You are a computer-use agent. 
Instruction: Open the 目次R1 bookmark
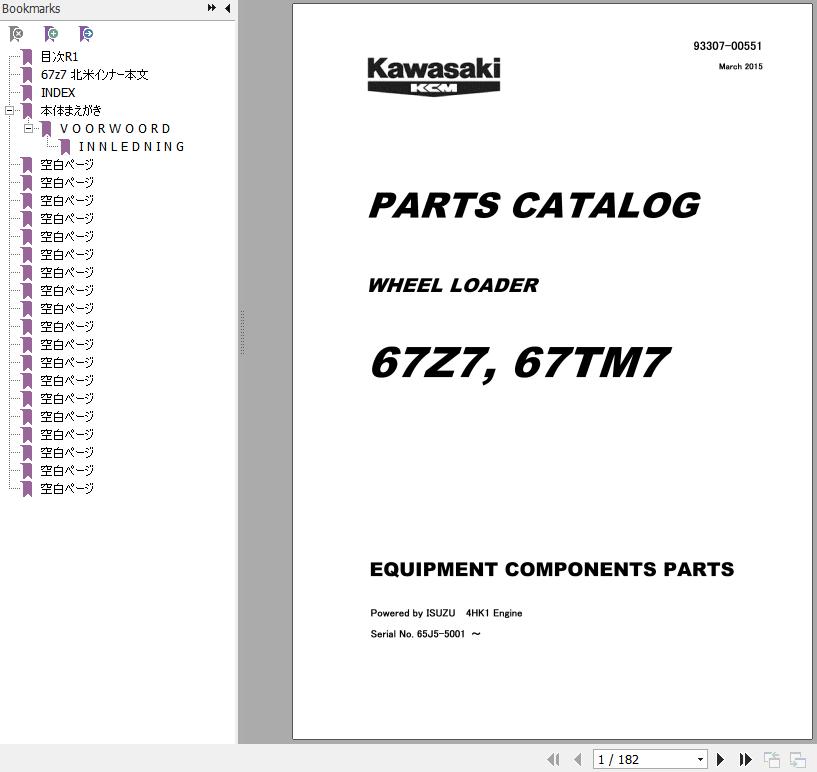click(59, 56)
